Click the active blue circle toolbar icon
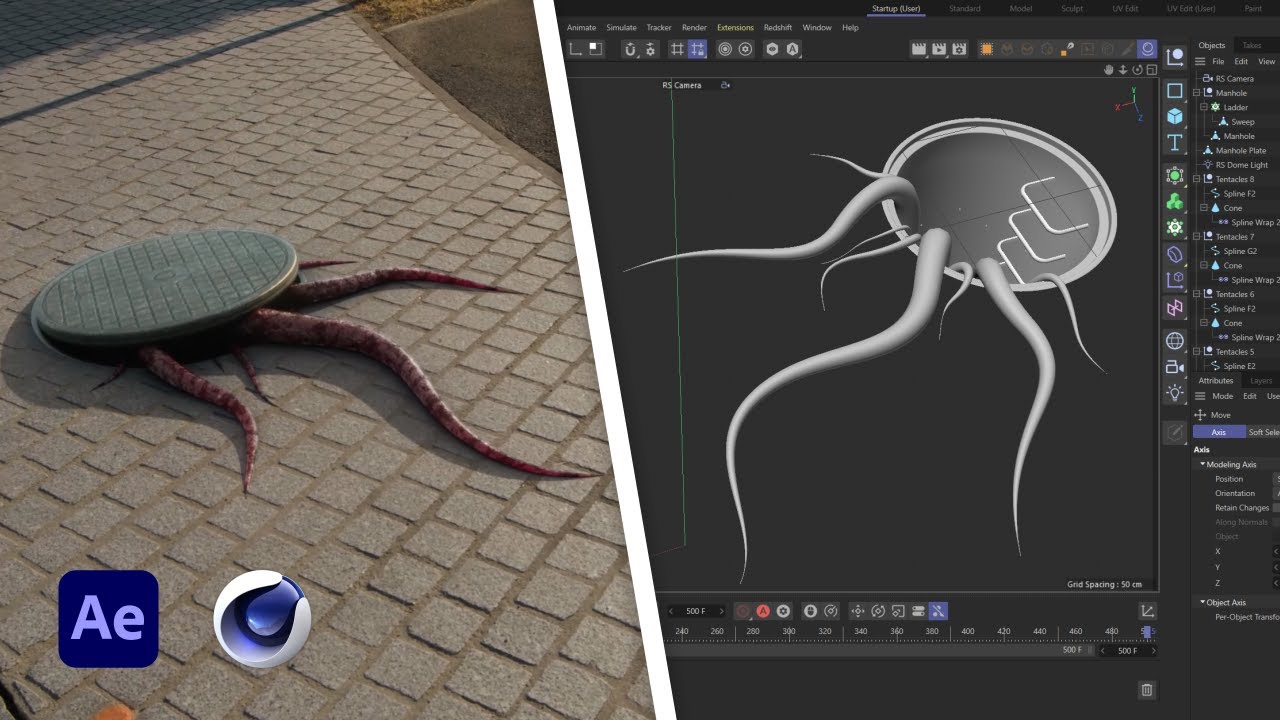 click(x=1147, y=49)
